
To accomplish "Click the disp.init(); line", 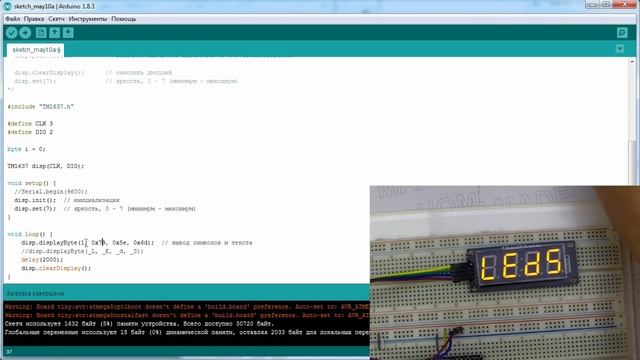I will coord(67,200).
